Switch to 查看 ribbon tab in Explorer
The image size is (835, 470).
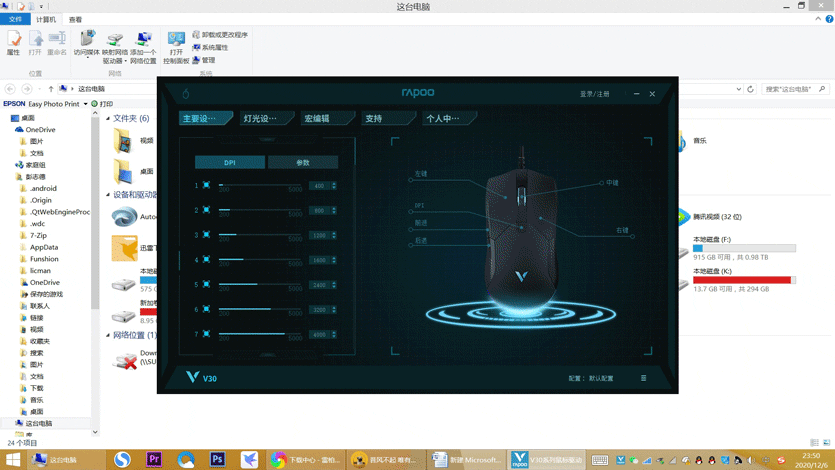[75, 20]
